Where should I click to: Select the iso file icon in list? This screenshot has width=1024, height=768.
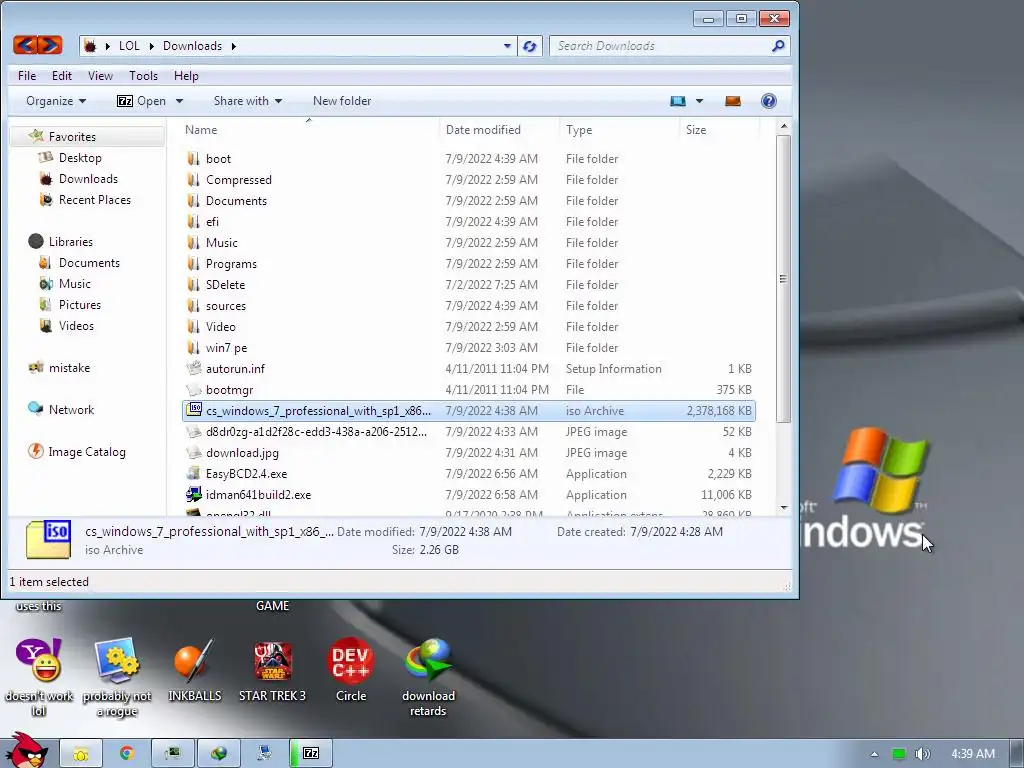tap(194, 410)
